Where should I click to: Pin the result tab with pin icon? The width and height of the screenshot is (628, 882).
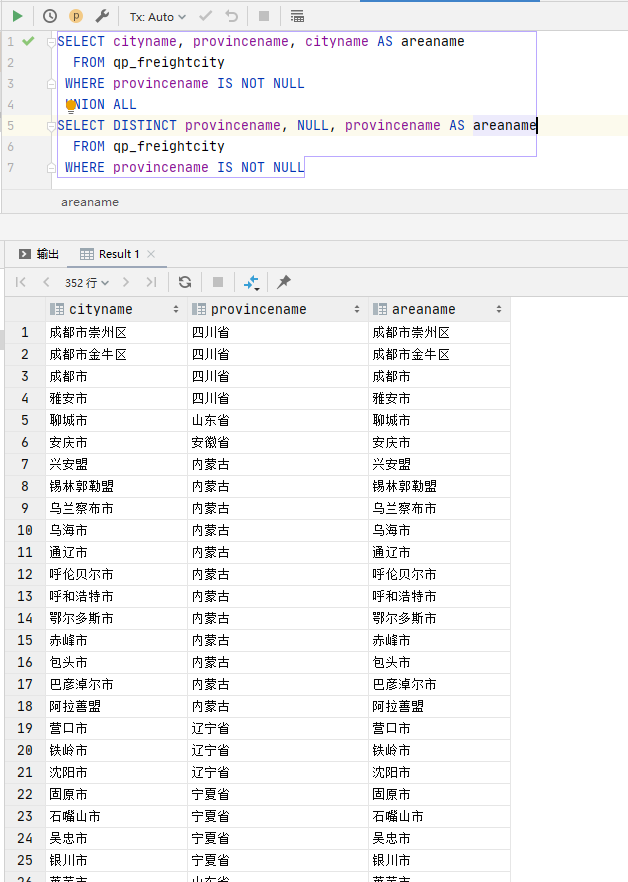tap(284, 282)
